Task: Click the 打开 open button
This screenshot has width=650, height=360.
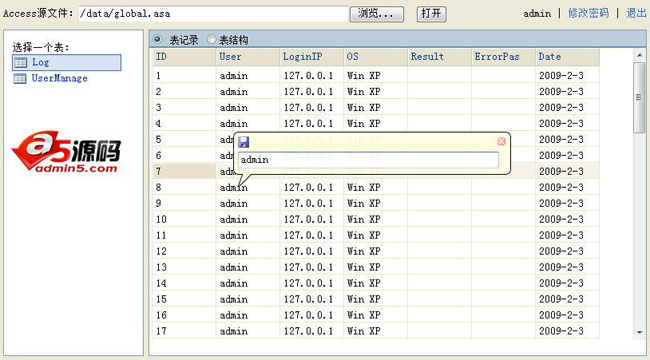Action: click(x=431, y=14)
